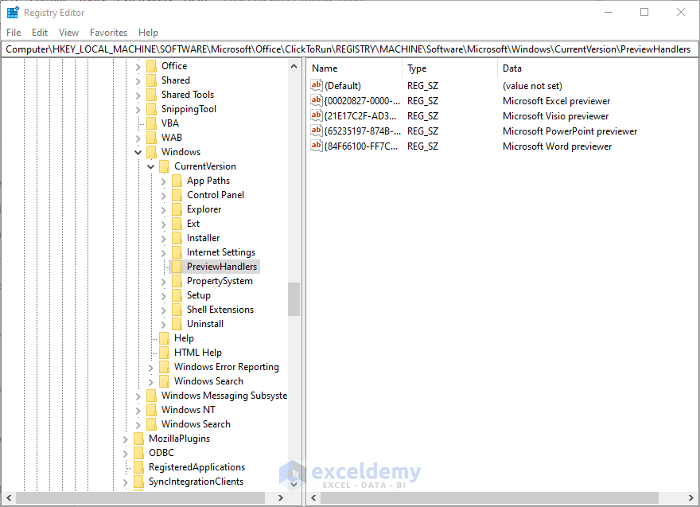Image resolution: width=700 pixels, height=507 pixels.
Task: Click the Installer folder icon
Action: (177, 238)
